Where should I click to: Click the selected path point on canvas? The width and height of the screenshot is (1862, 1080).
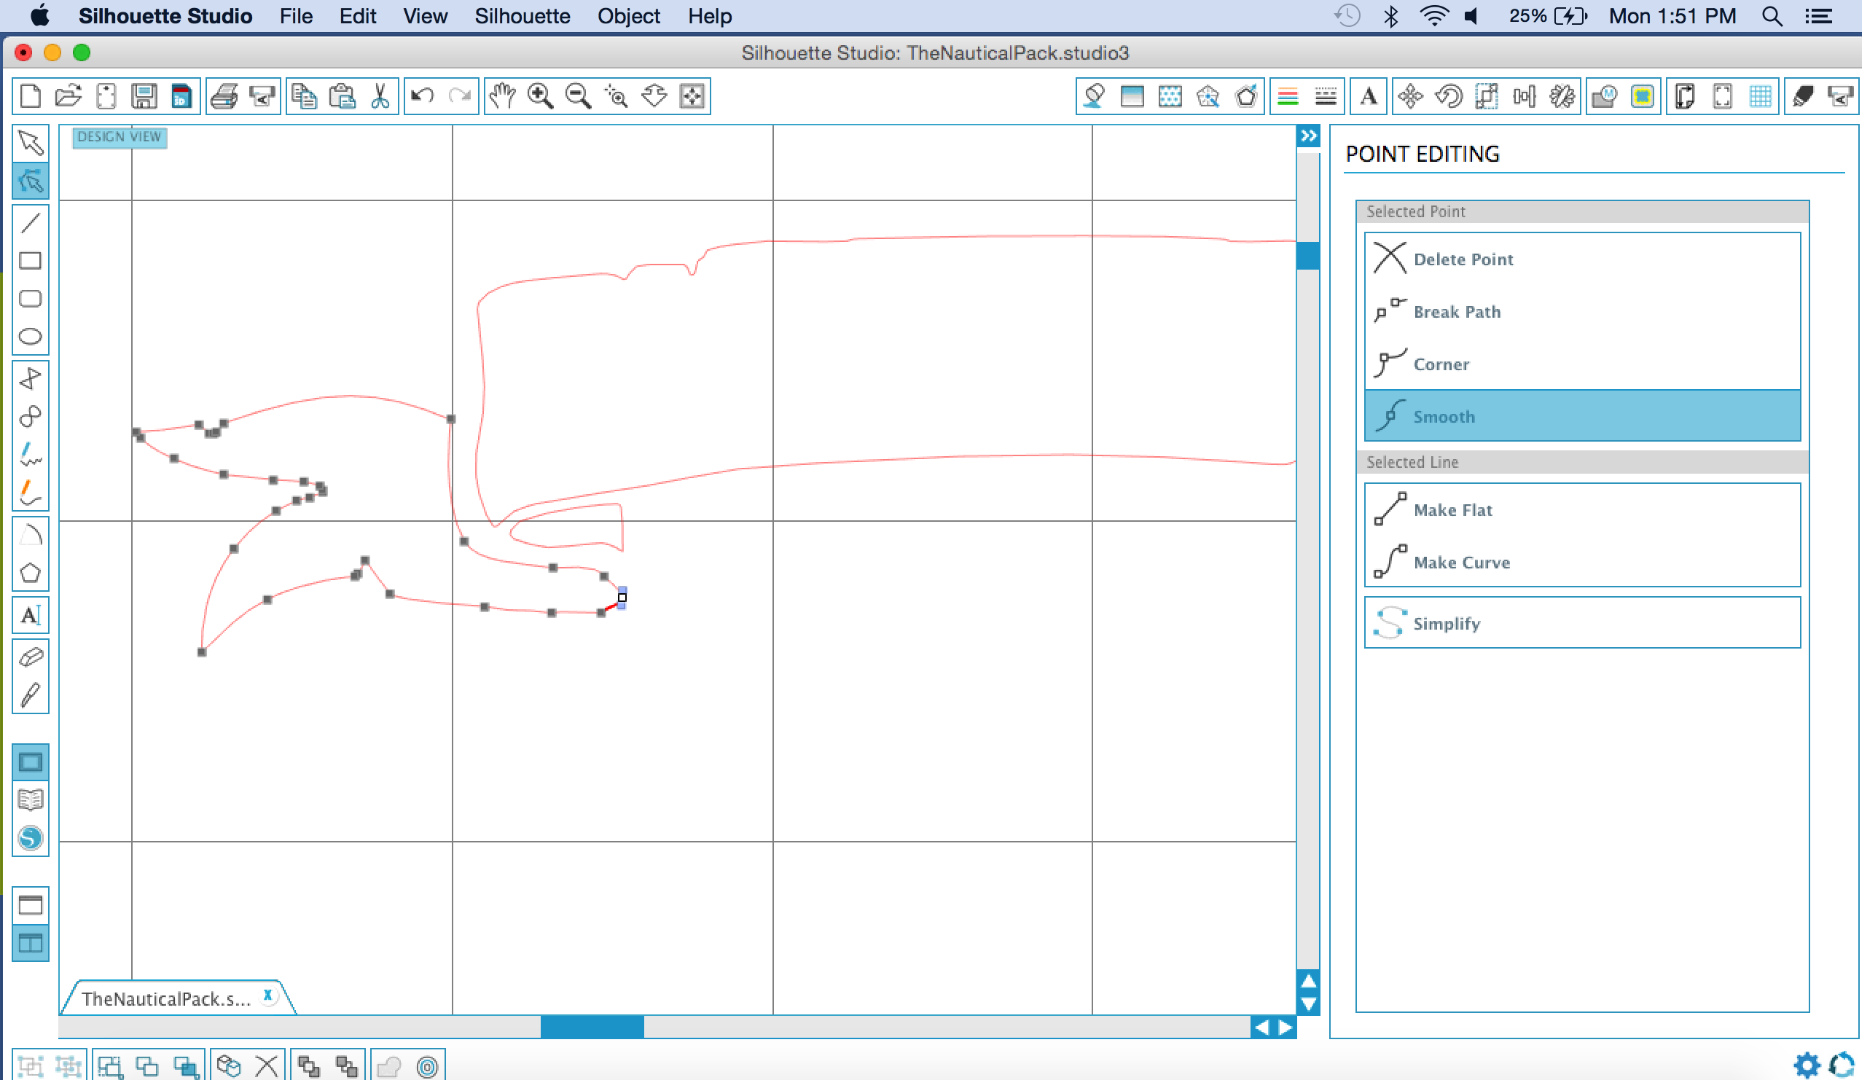point(622,598)
